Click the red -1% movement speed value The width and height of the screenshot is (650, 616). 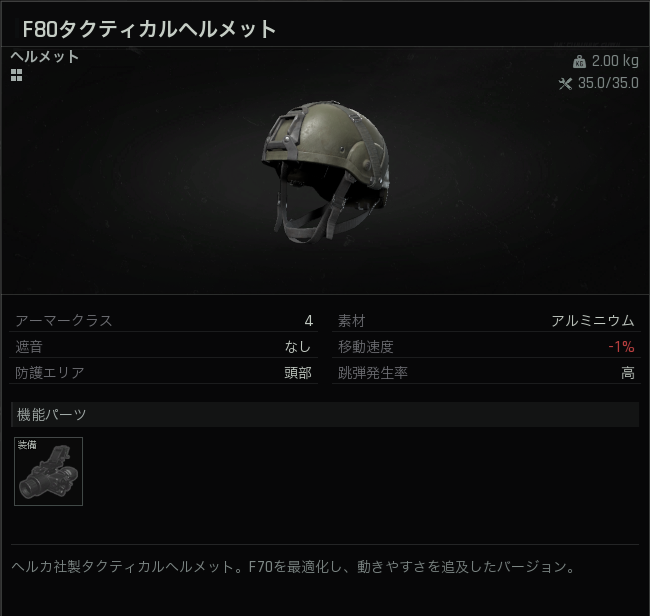(621, 347)
